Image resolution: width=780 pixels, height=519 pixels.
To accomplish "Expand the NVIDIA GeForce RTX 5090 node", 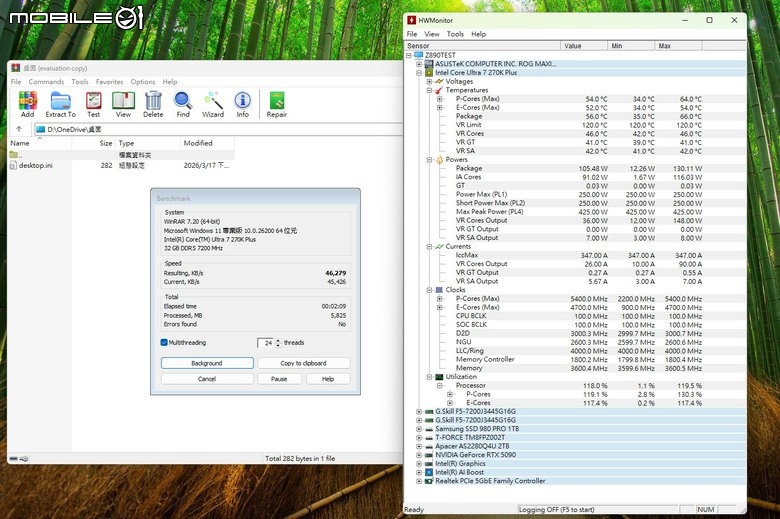I will [419, 455].
